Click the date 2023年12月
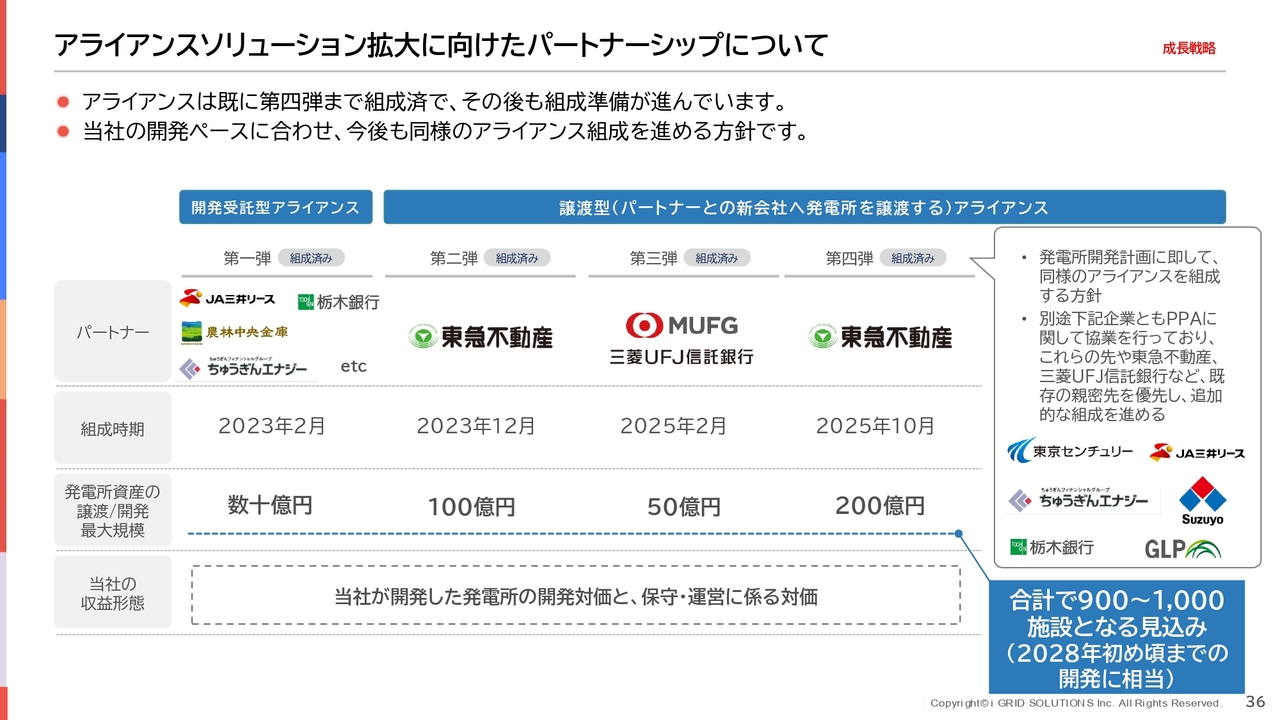Screen dimensions: 1280x720 476,426
